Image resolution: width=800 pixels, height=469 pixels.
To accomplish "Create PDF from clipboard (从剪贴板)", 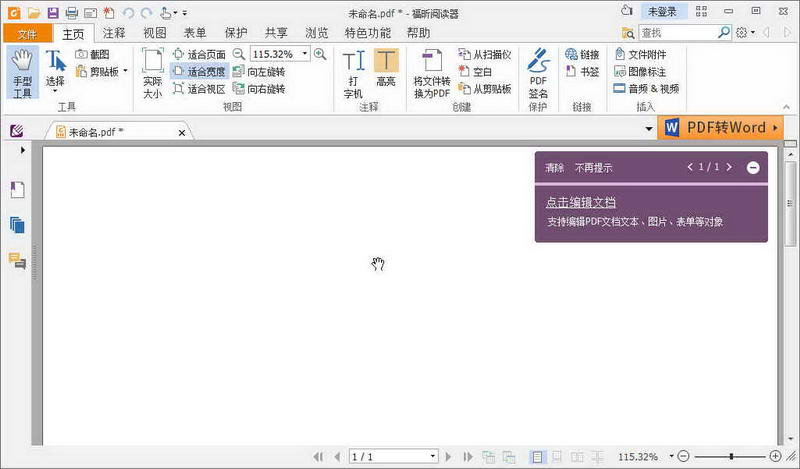I will (x=485, y=89).
